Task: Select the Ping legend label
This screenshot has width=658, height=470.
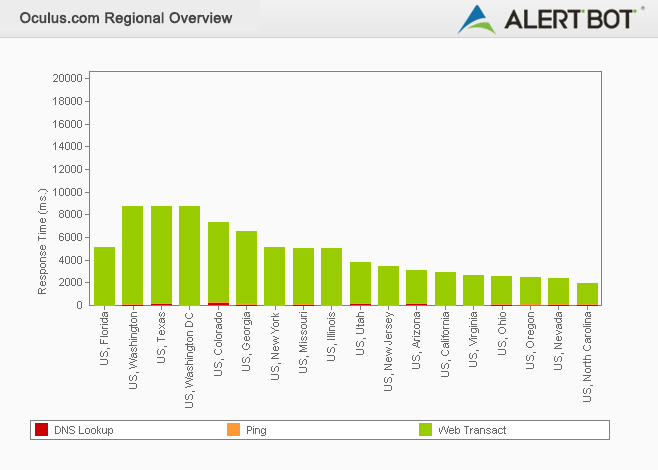Action: (x=256, y=430)
